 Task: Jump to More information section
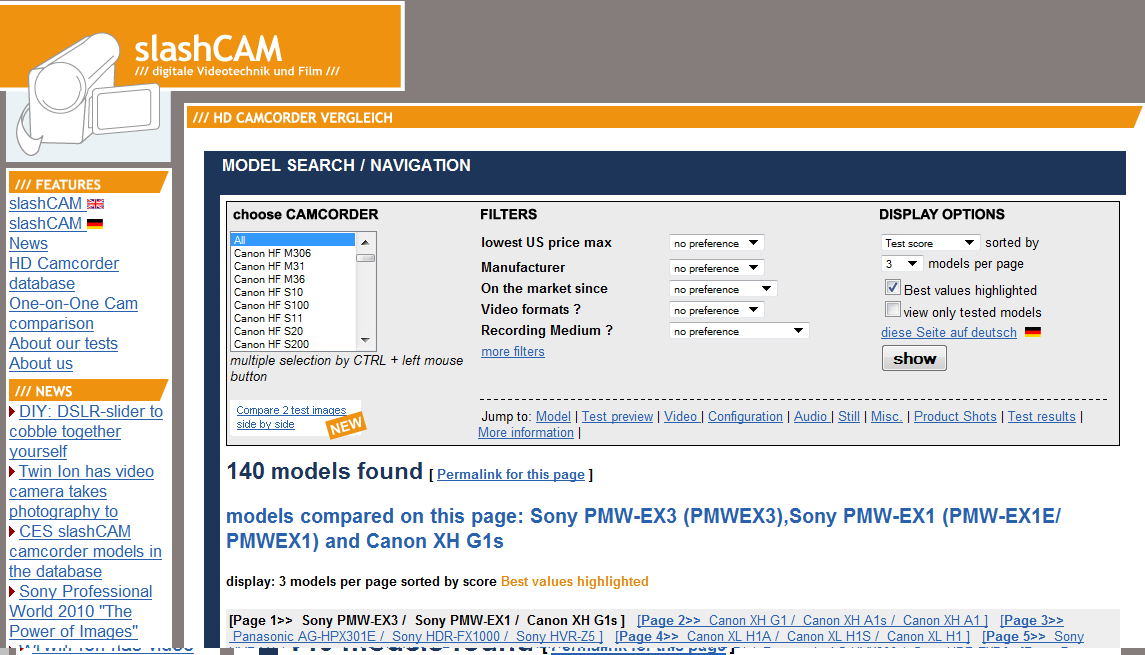pyautogui.click(x=526, y=432)
